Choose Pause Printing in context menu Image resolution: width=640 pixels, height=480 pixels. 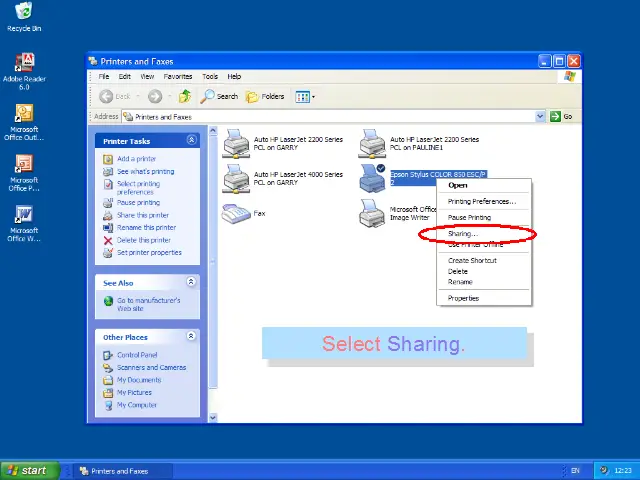point(484,218)
